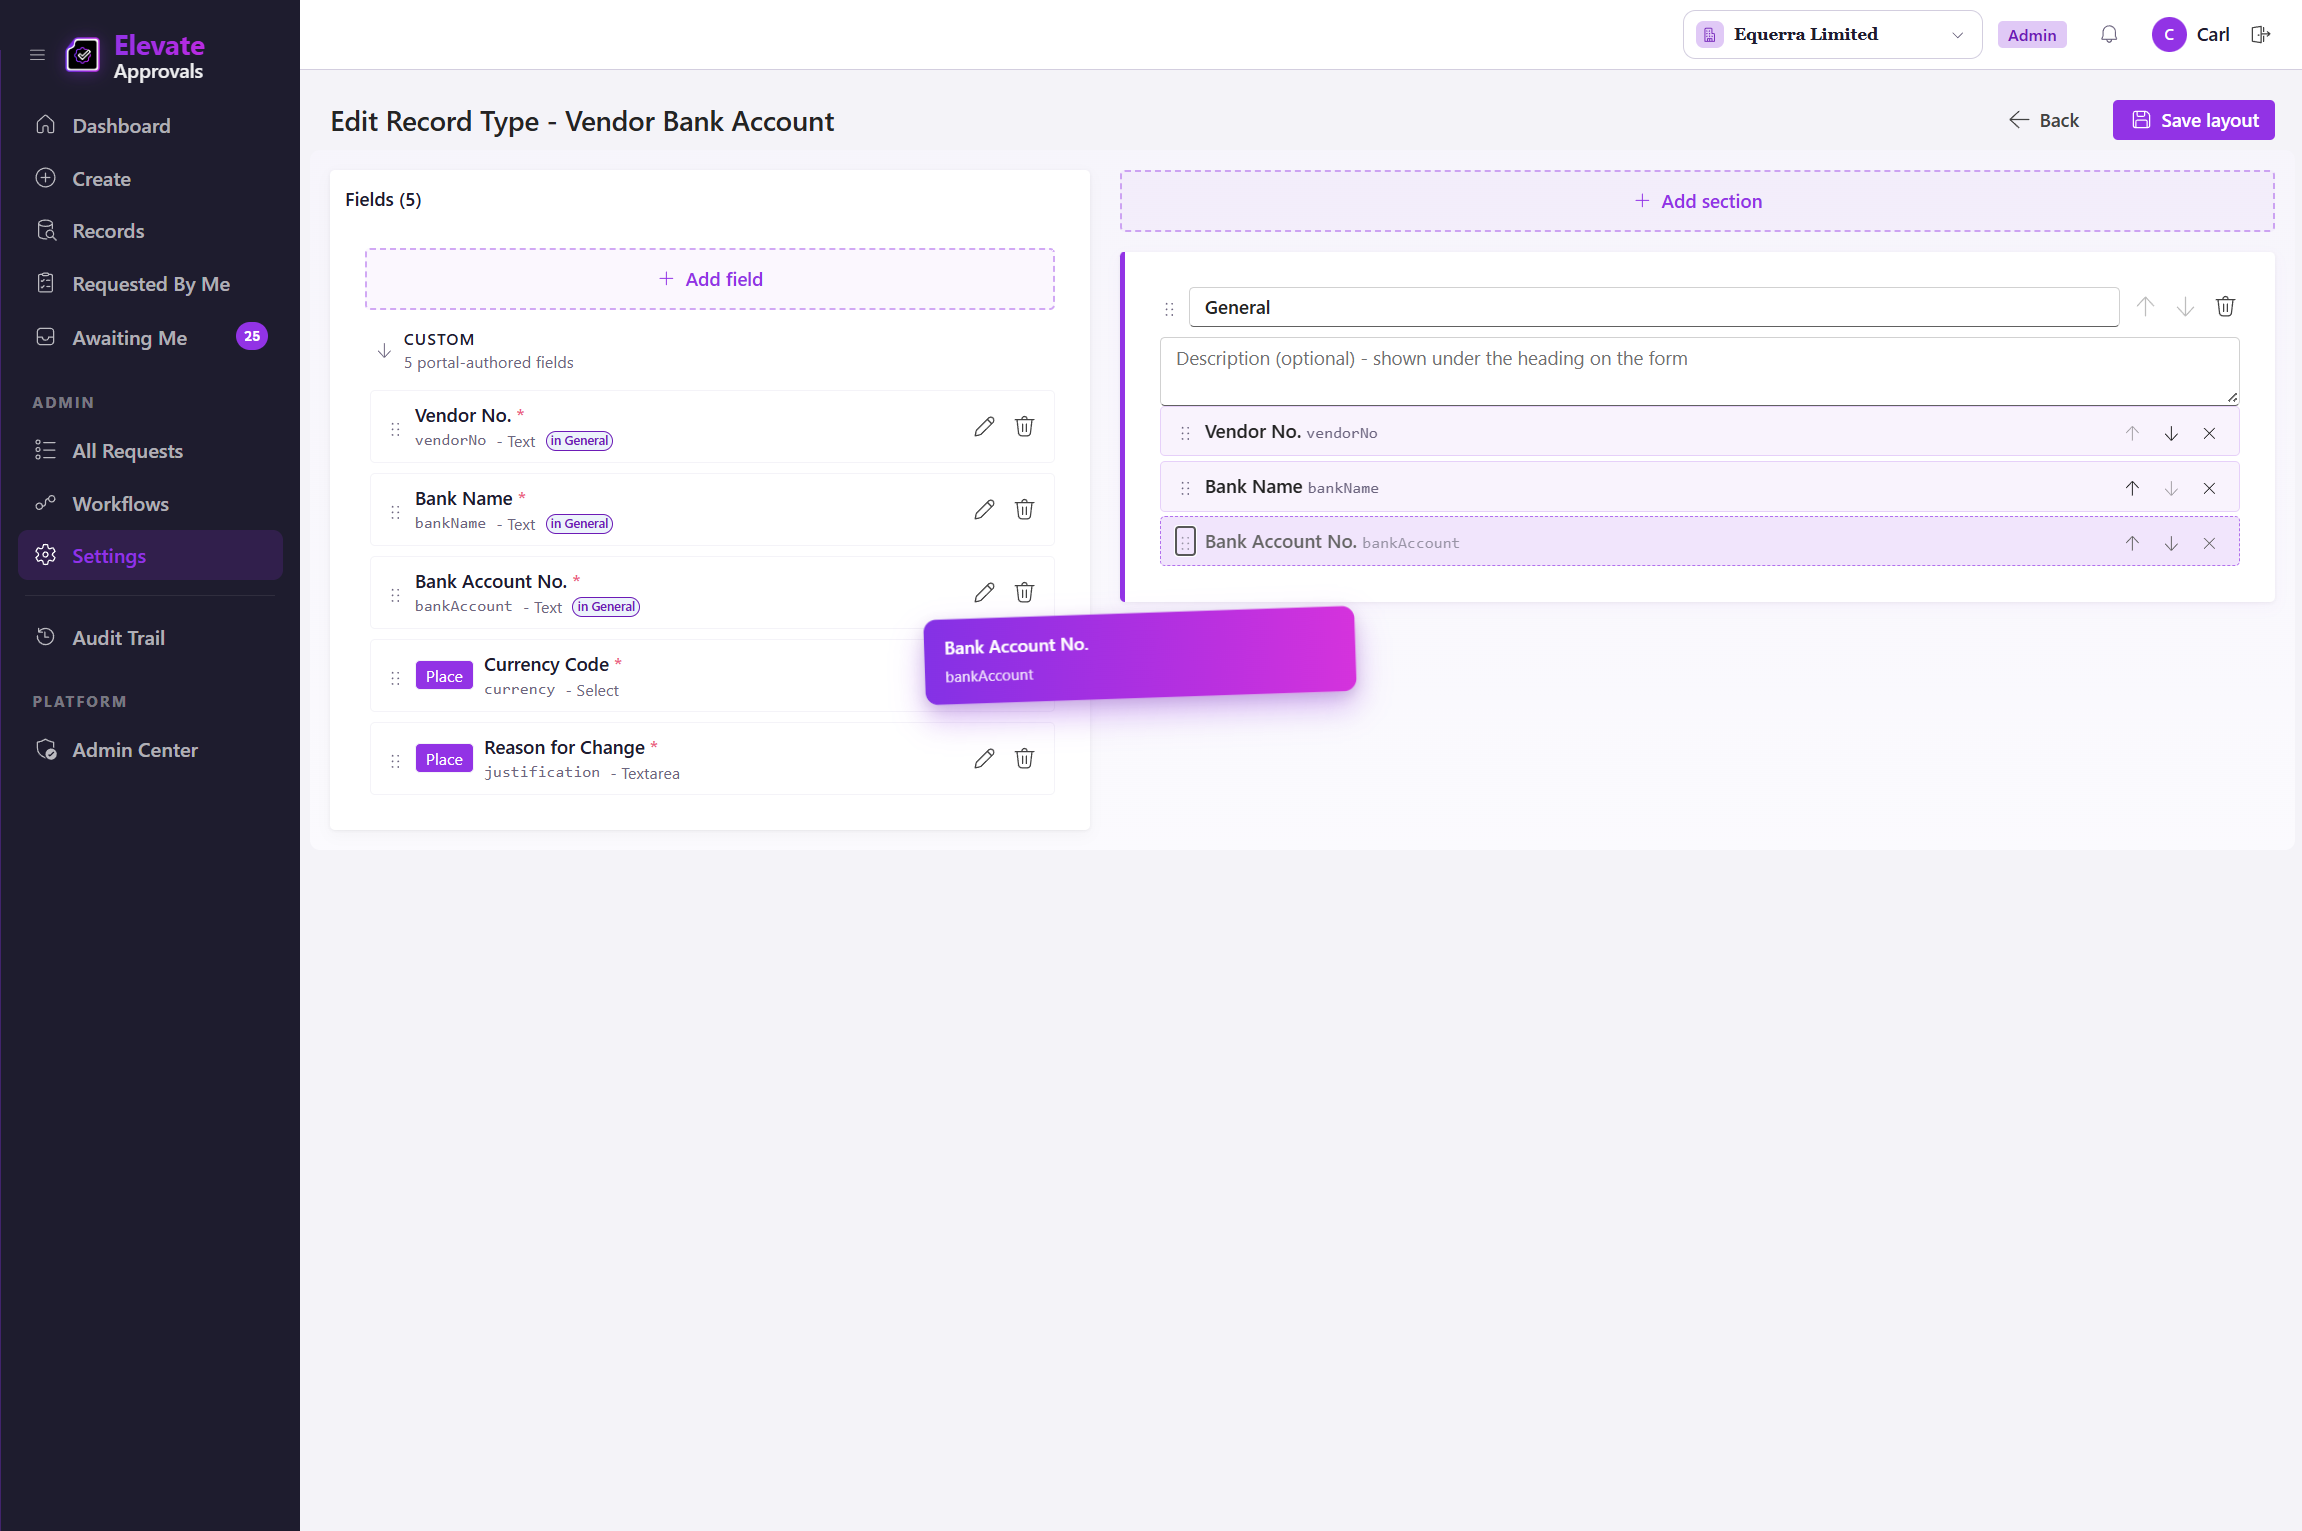Viewport: 2302px width, 1531px height.
Task: Click the Elevate Approvals logo
Action: [135, 56]
